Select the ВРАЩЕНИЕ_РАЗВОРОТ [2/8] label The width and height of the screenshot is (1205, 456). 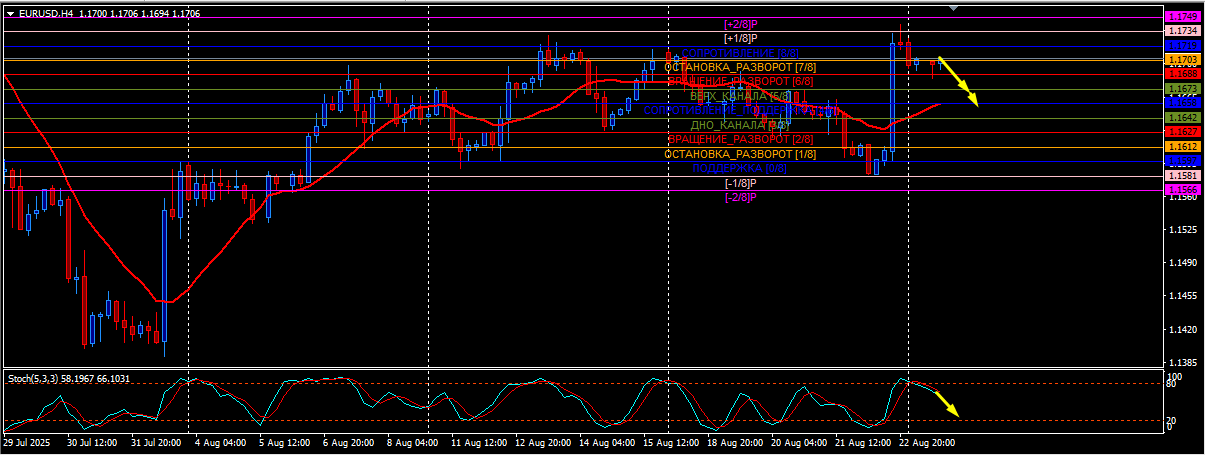tap(740, 139)
